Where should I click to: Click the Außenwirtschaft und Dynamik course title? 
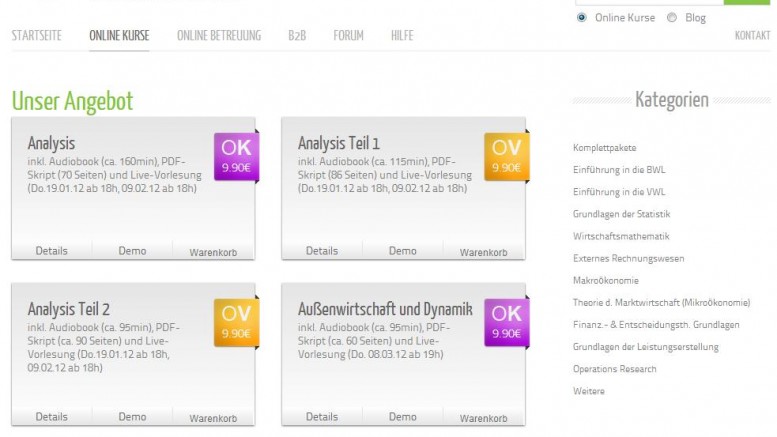(384, 310)
